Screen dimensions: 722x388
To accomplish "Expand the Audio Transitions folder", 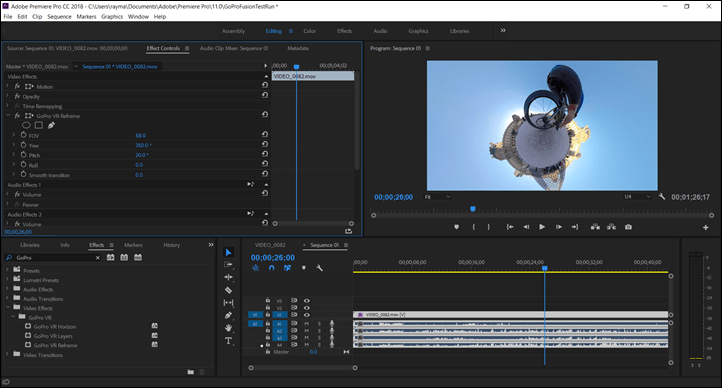I will click(7, 298).
